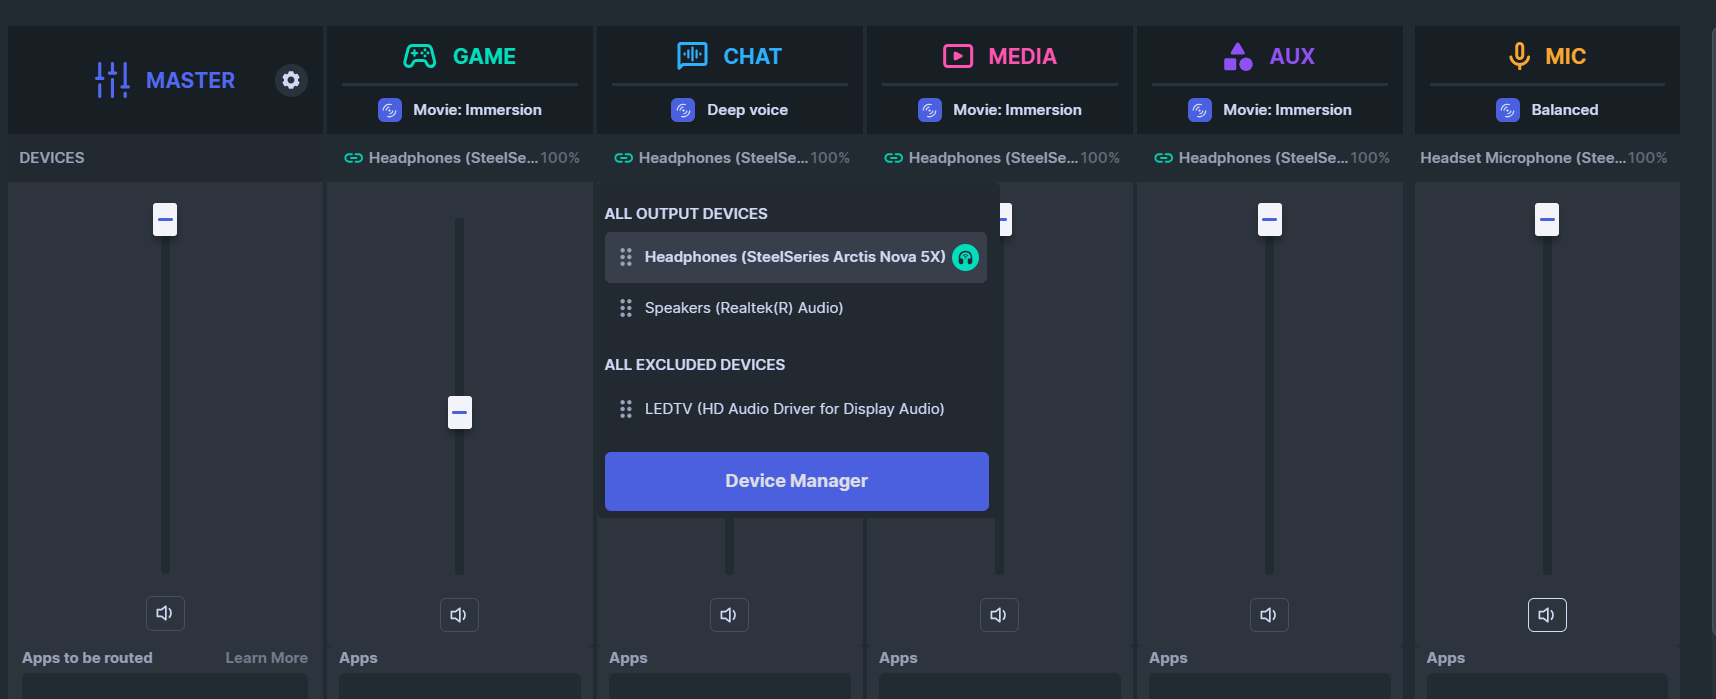Screen dimensions: 1716x699
Task: Click the Chat speech bubble icon
Action: coord(692,56)
